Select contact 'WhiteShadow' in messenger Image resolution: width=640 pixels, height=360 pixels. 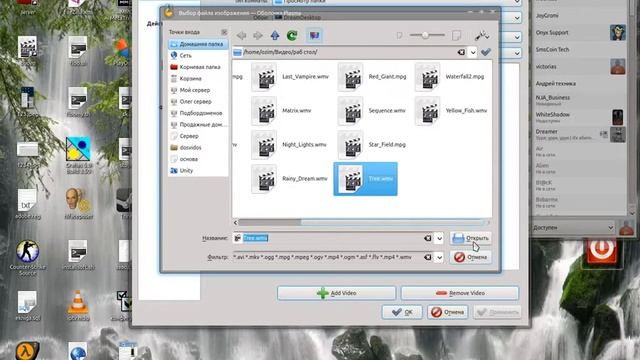tap(580, 117)
